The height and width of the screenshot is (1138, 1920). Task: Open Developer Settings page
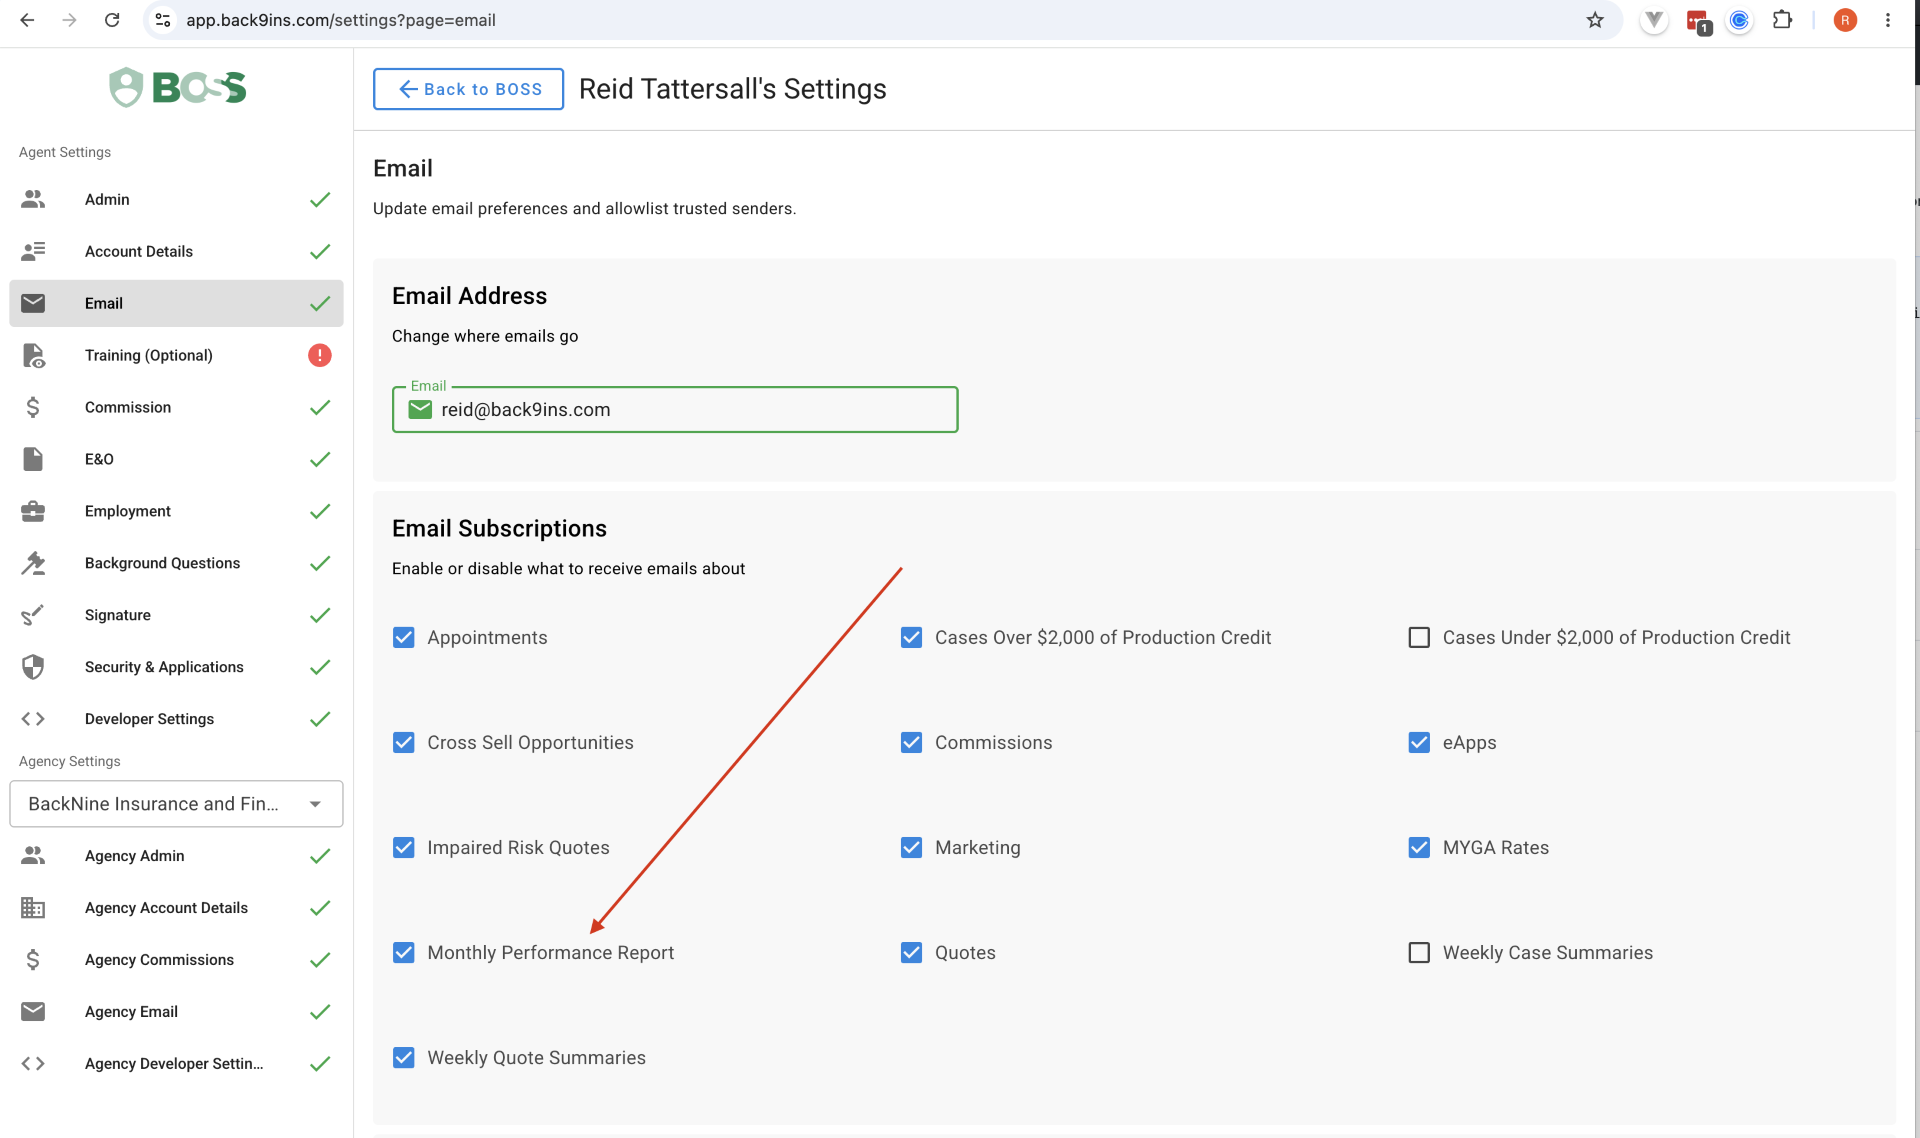tap(176, 719)
